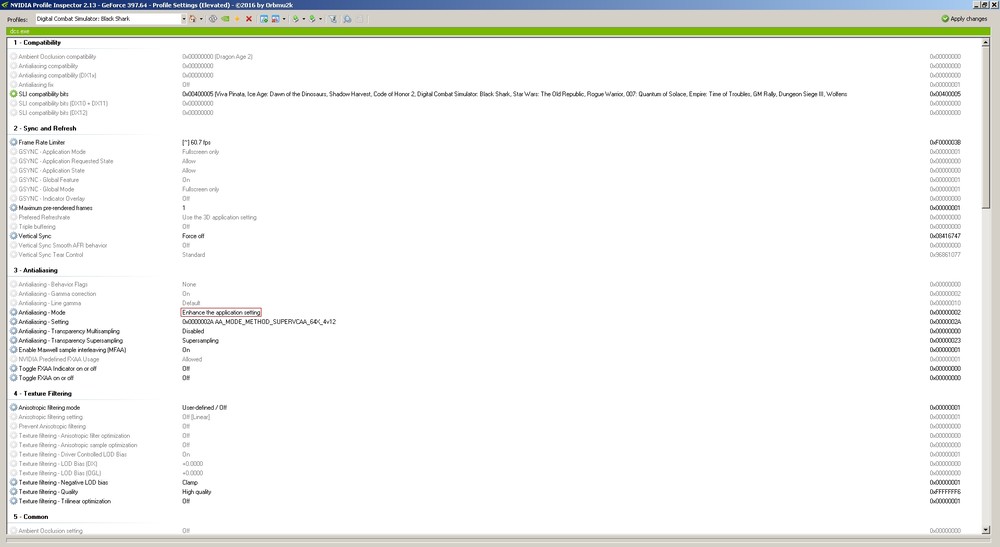Viewport: 1000px width, 547px height.
Task: Click the refresh/restore profile toolbar icon
Action: (x=213, y=18)
